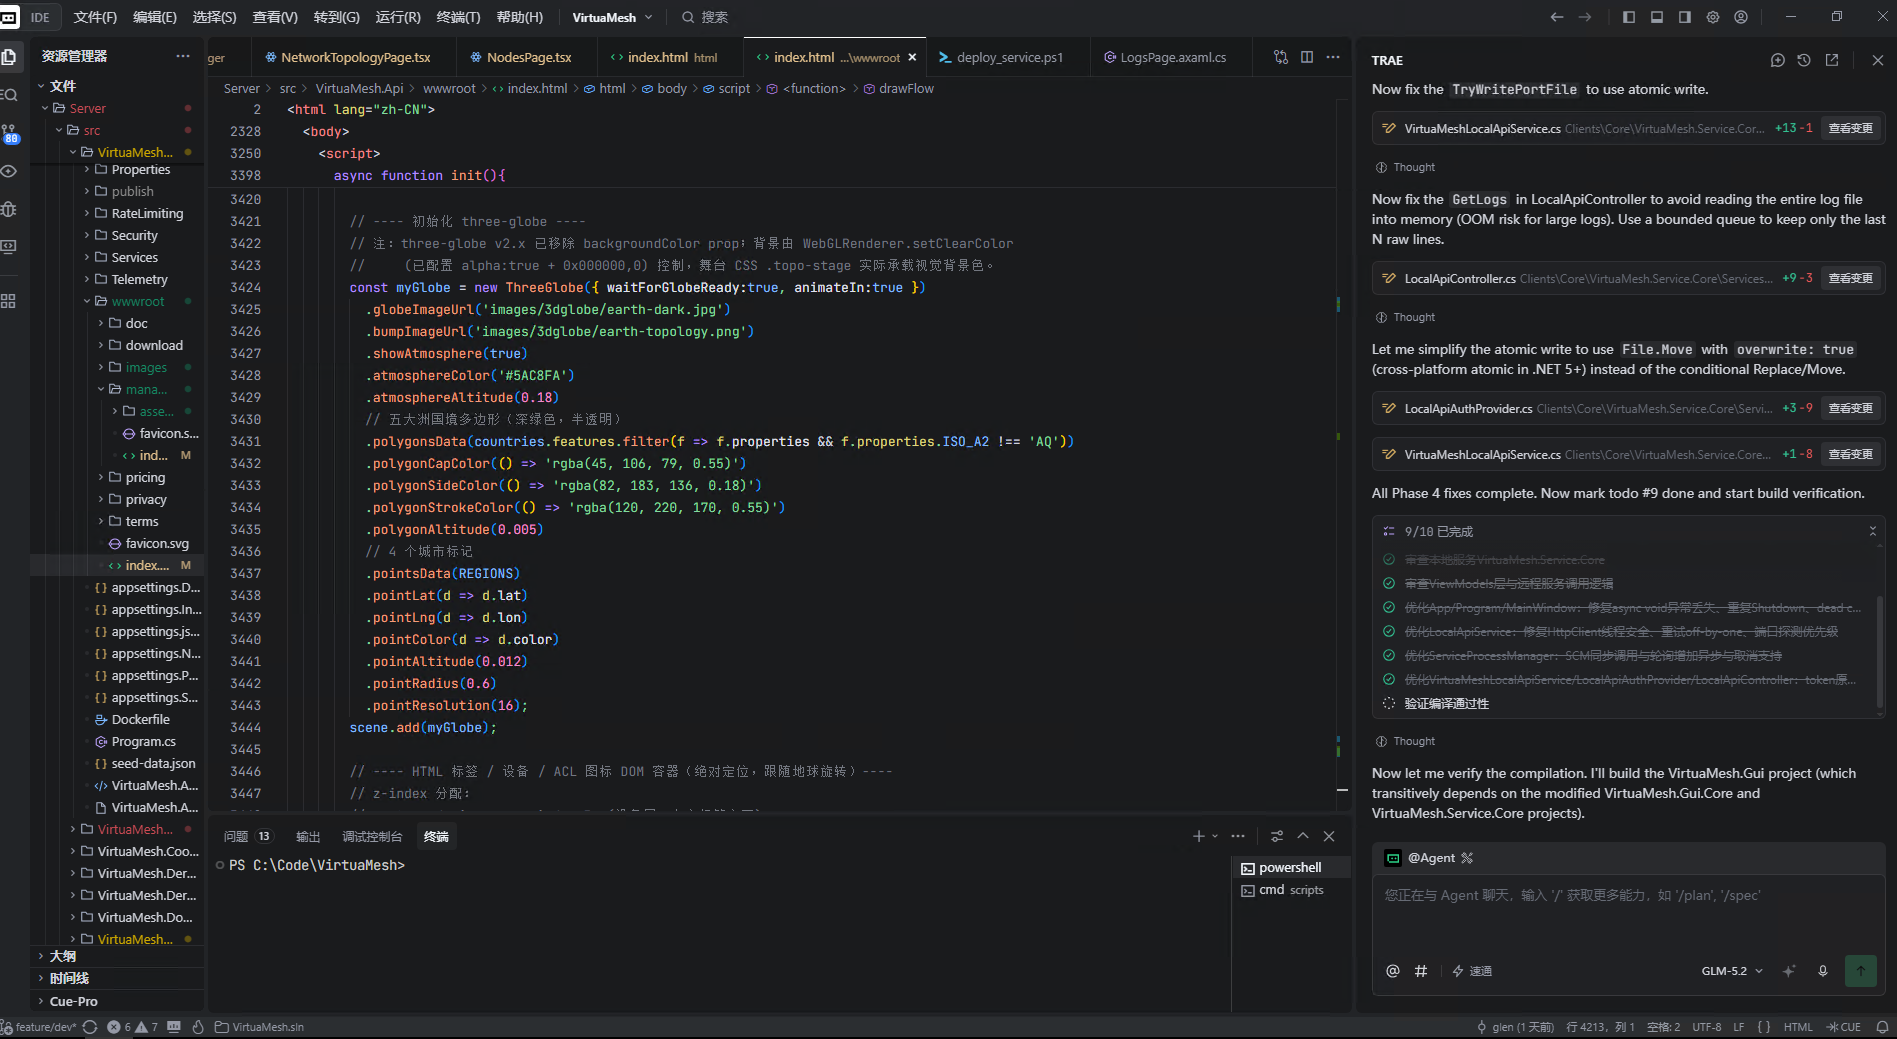
Task: Click the feature/dev branch in status bar
Action: point(39,1027)
